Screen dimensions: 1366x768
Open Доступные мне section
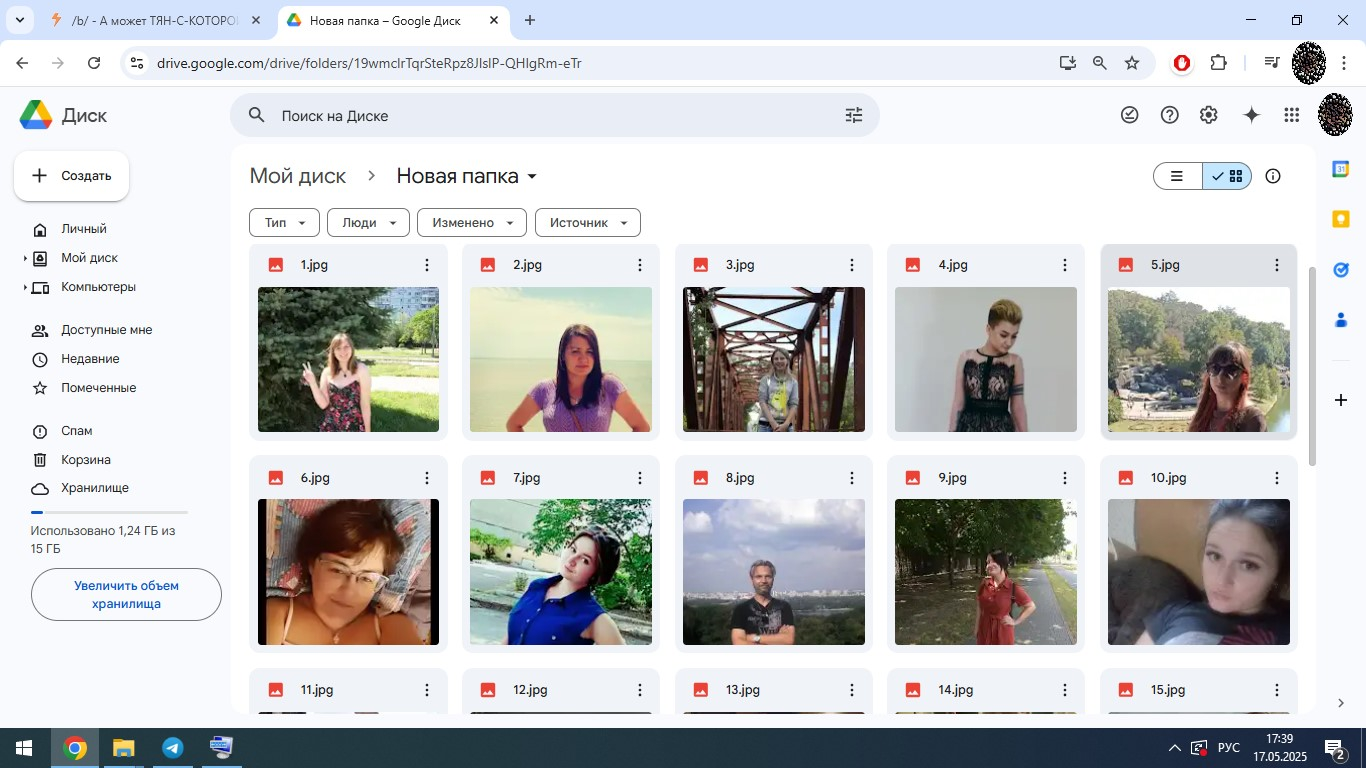[x=106, y=330]
